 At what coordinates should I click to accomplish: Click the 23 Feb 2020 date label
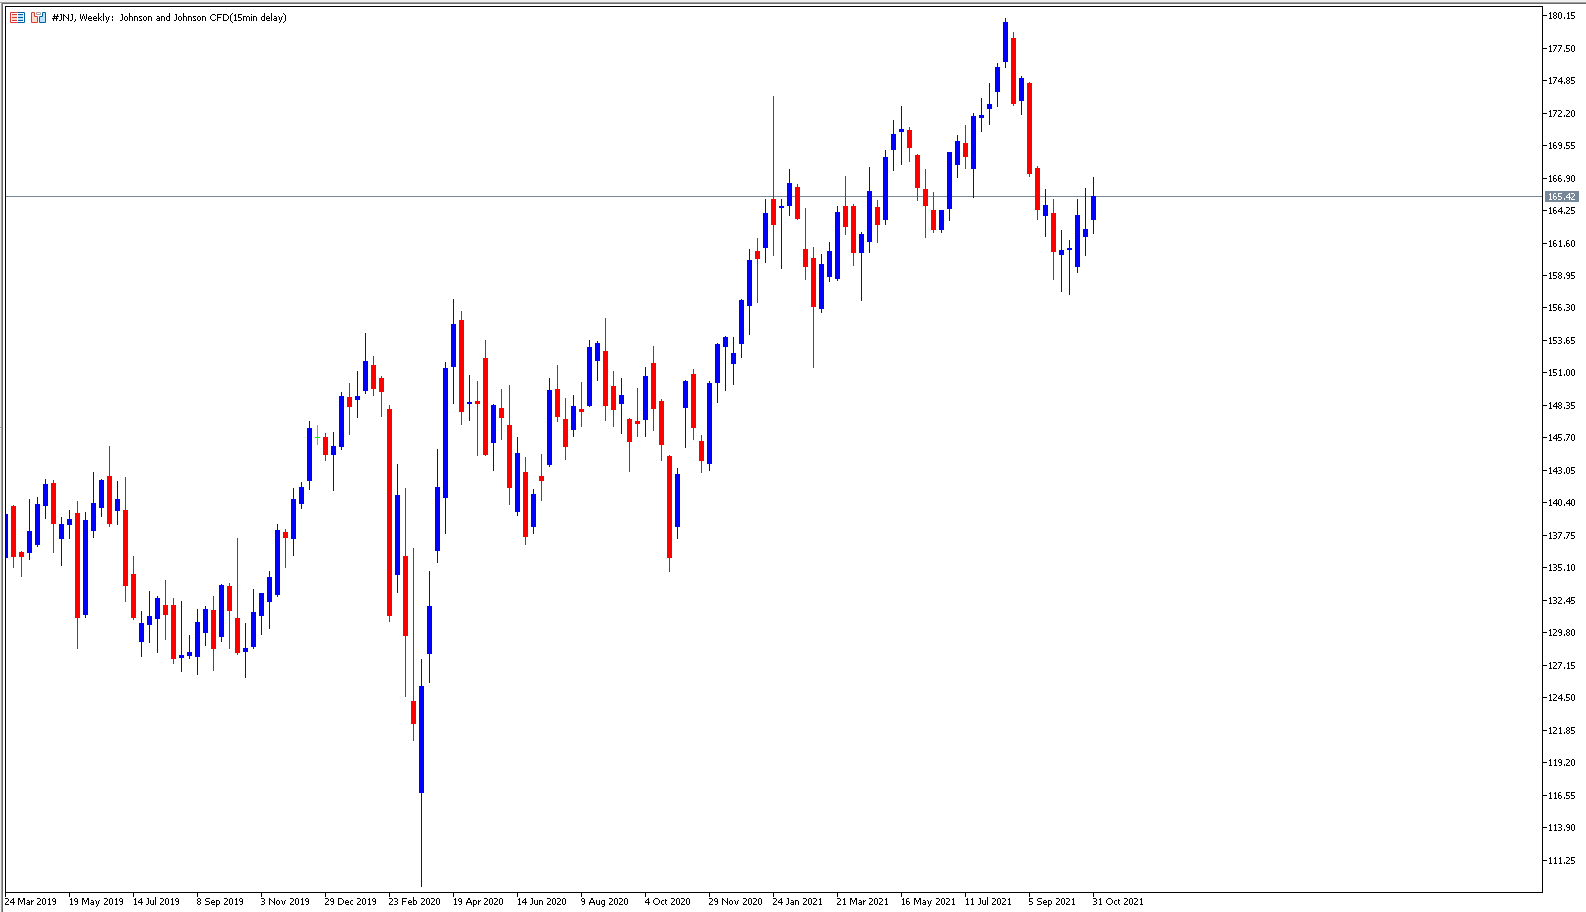[x=415, y=901]
